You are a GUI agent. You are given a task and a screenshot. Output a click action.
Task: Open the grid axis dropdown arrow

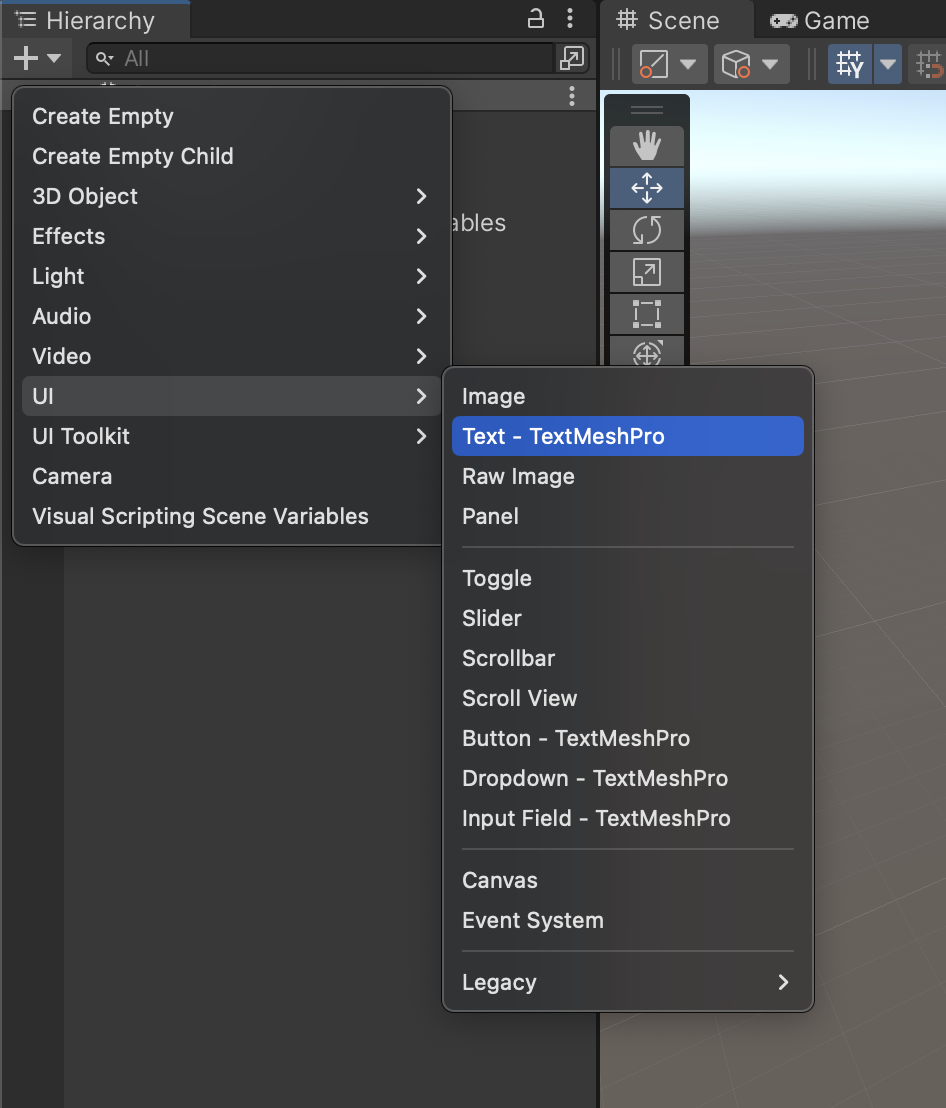click(x=888, y=64)
